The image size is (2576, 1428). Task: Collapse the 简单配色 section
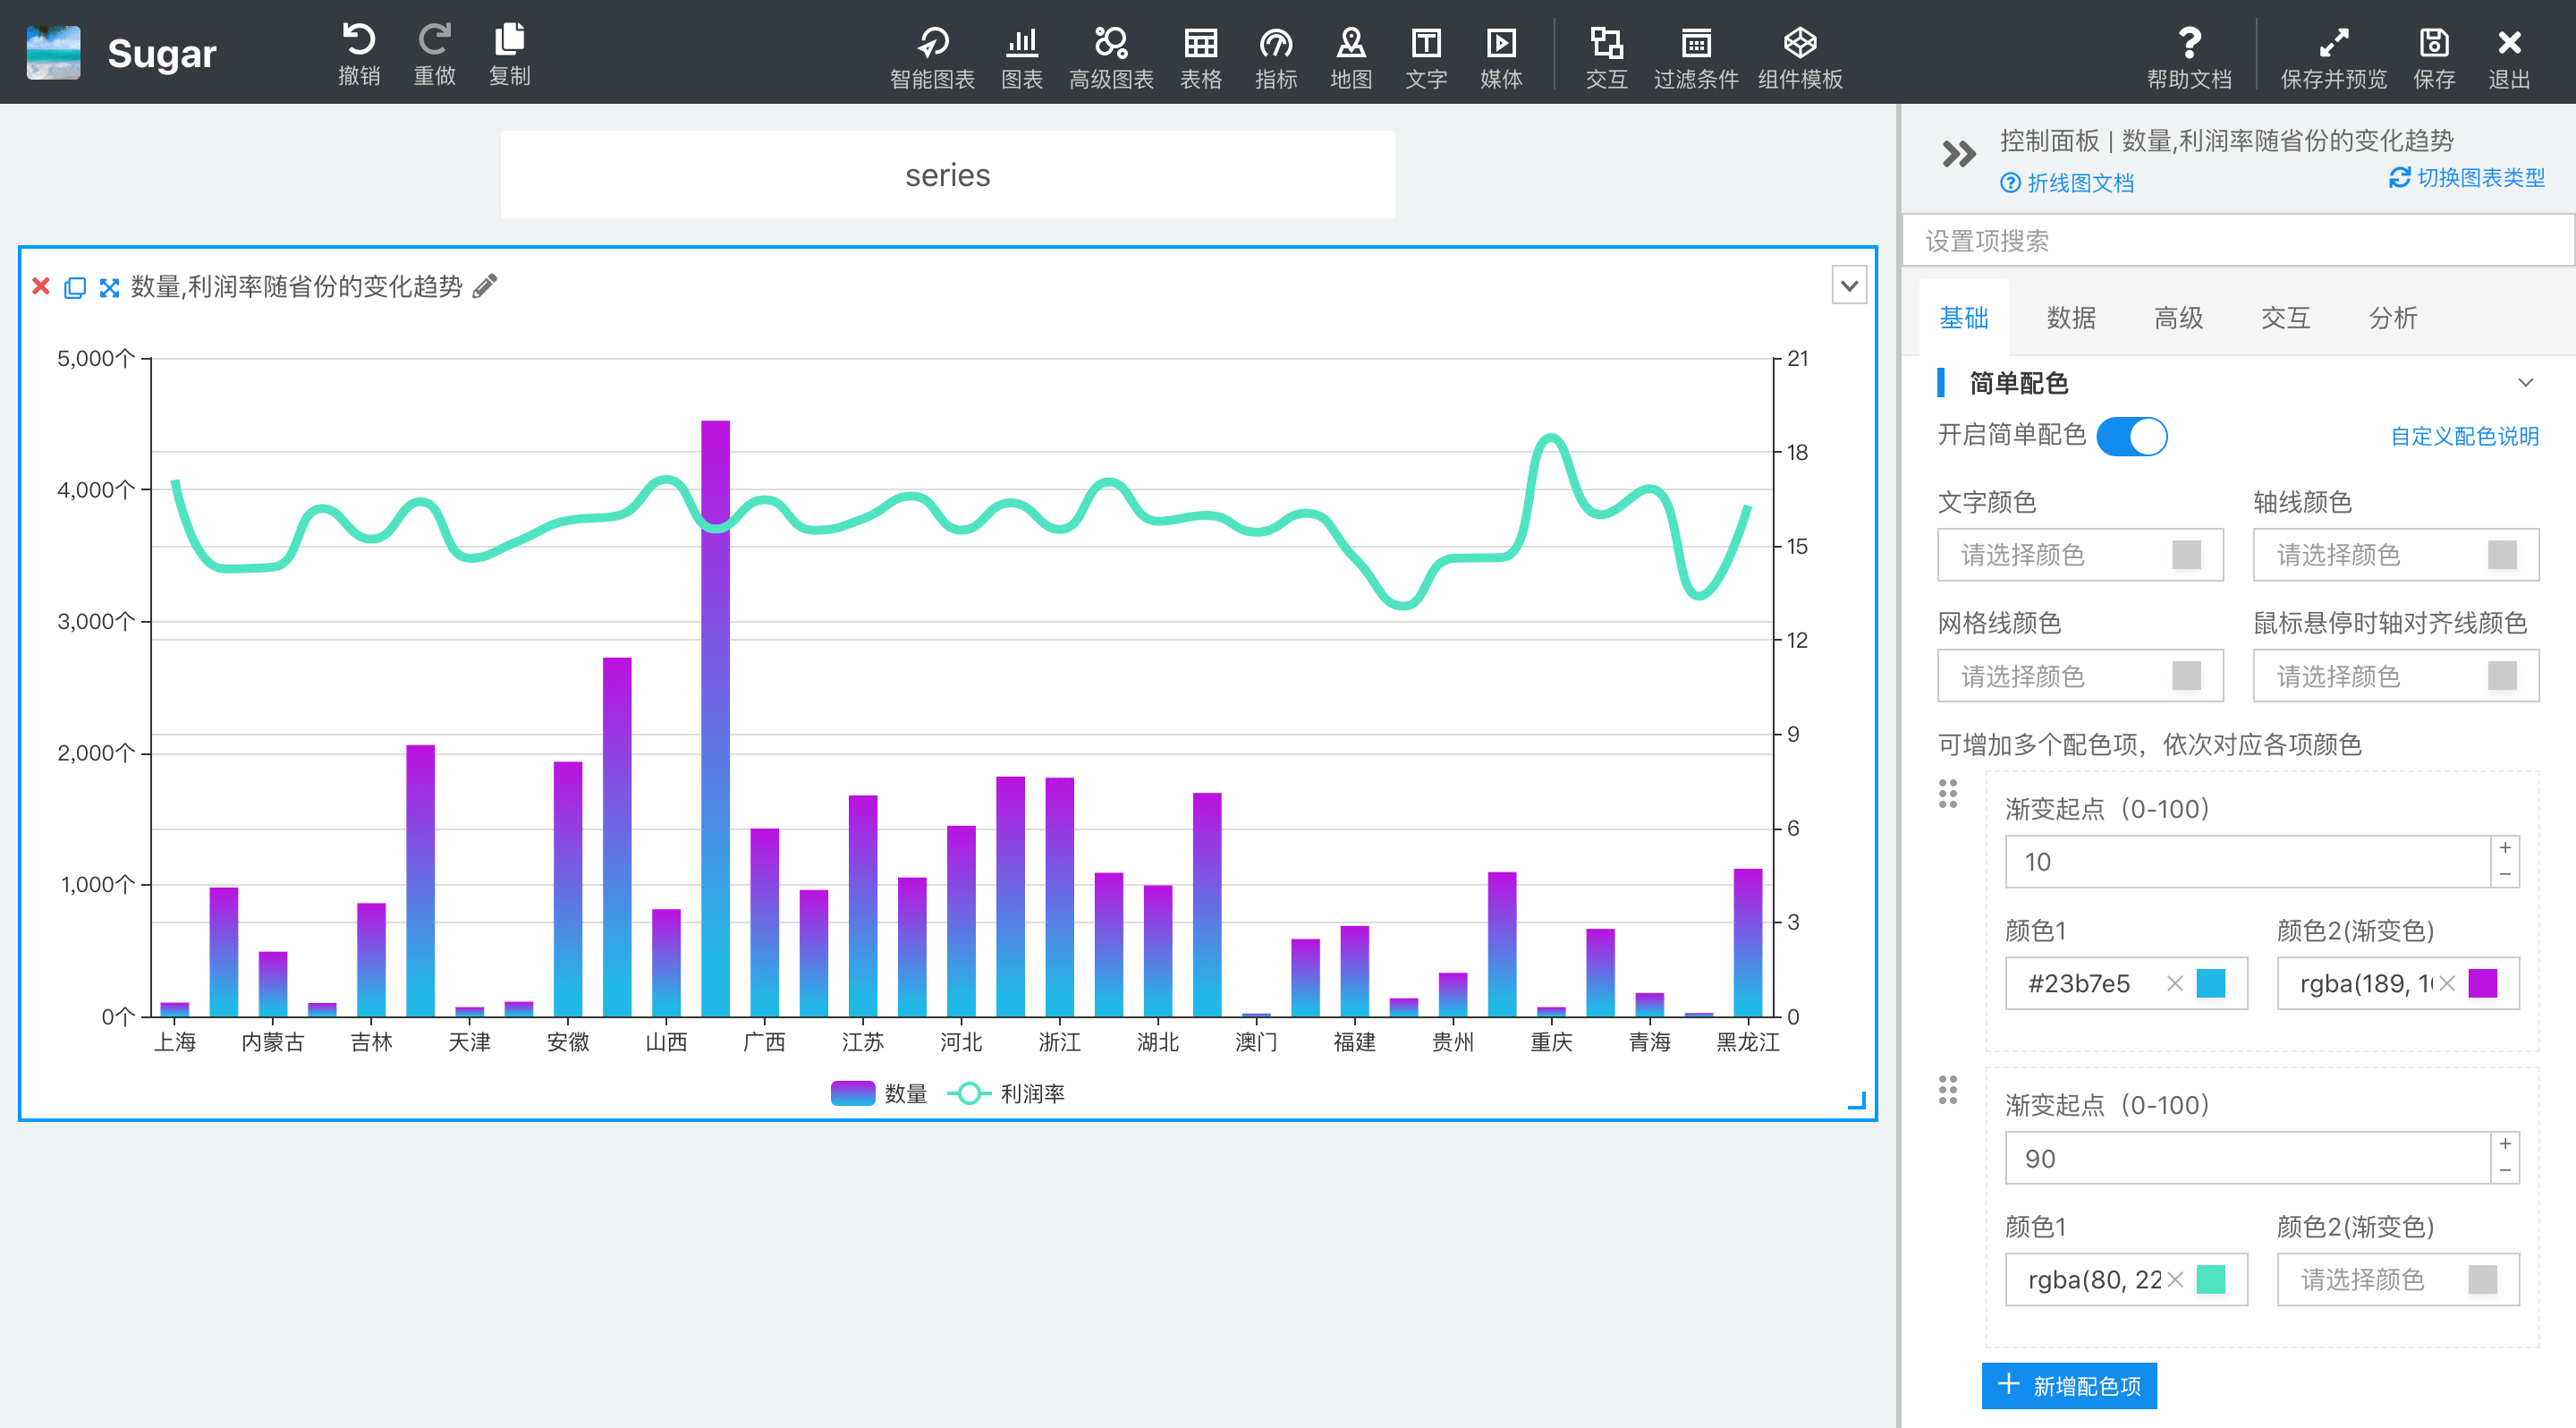point(2526,383)
